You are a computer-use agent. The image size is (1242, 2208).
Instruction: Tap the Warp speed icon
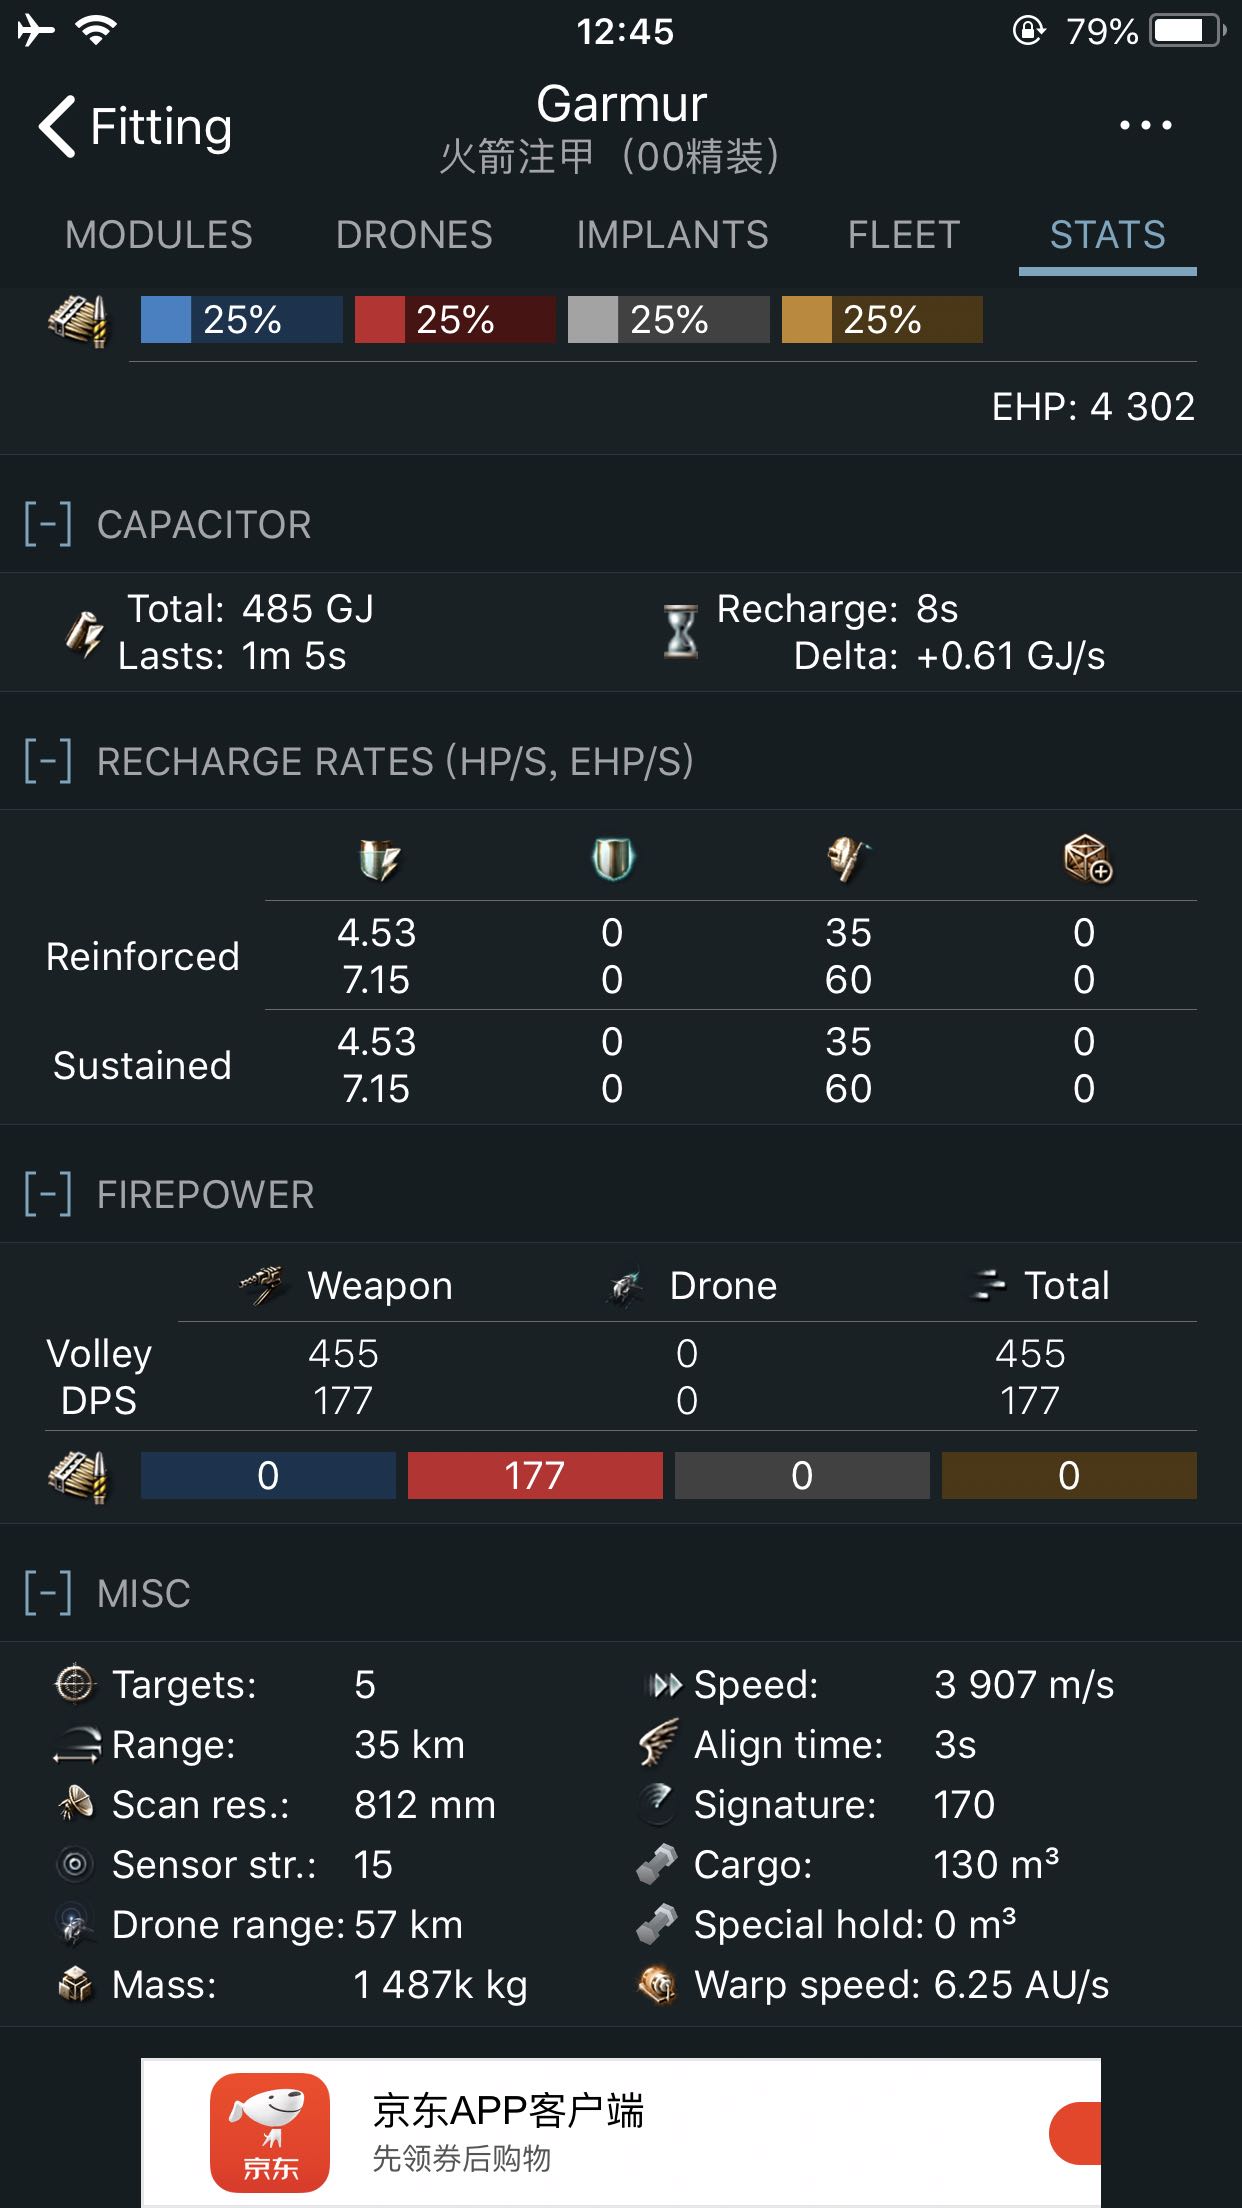(657, 1985)
